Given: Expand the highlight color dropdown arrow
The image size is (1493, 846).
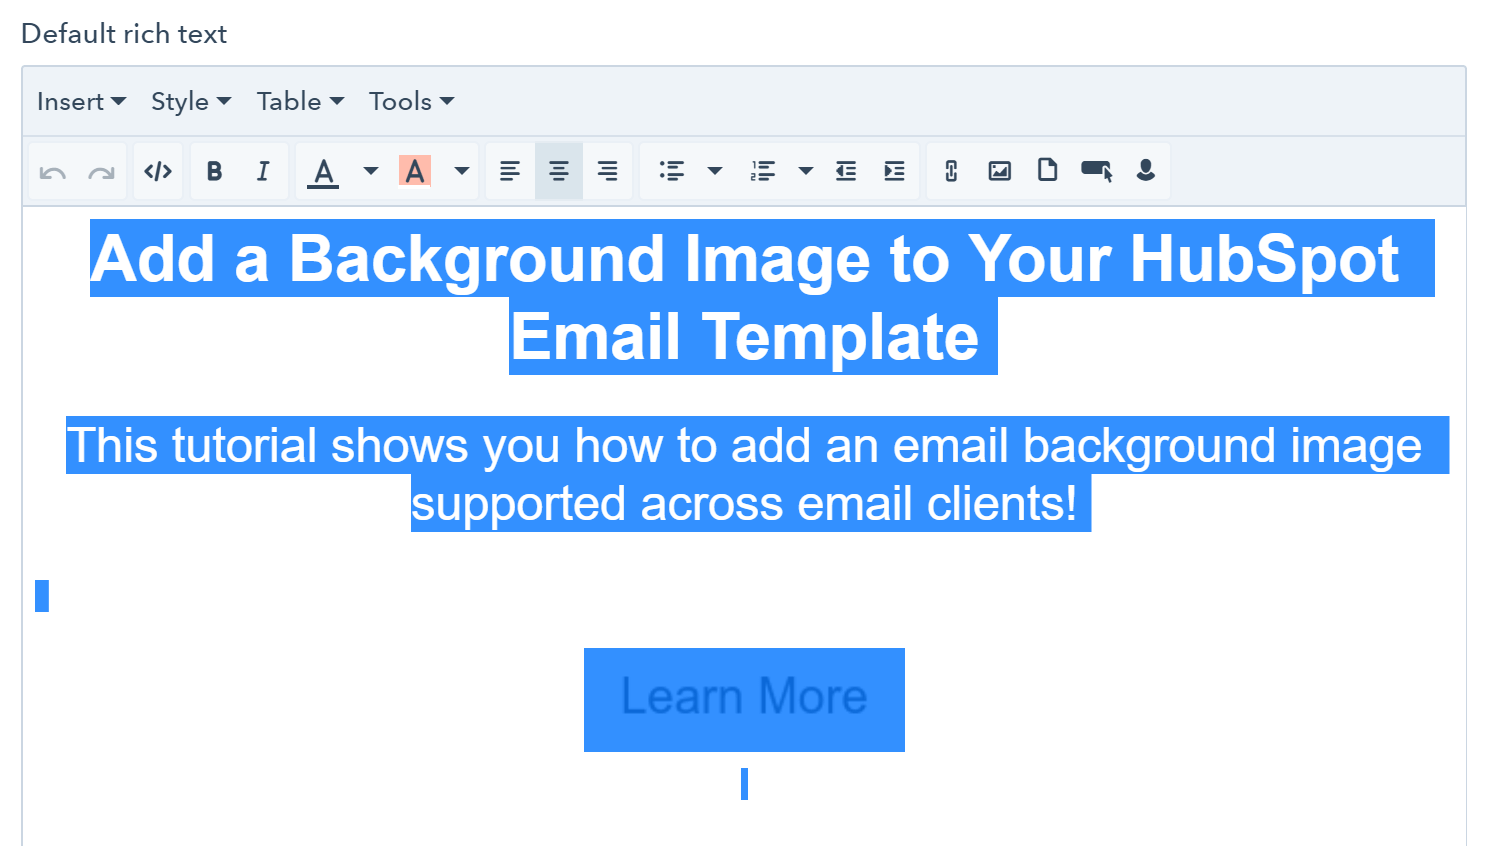Looking at the screenshot, I should coord(462,171).
